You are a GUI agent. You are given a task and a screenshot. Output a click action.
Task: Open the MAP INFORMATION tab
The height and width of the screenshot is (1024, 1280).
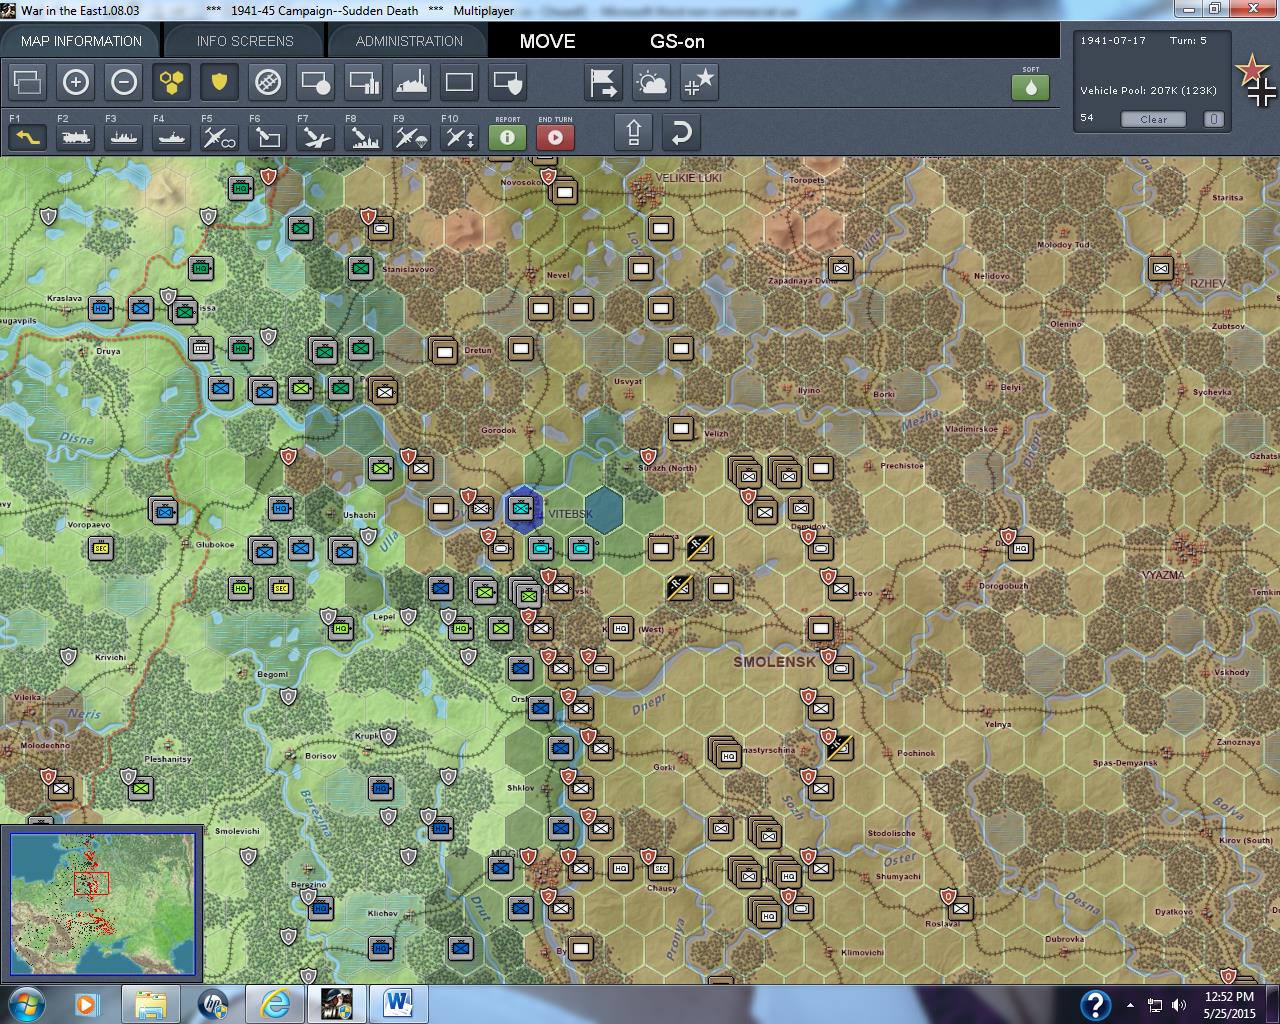tap(81, 41)
